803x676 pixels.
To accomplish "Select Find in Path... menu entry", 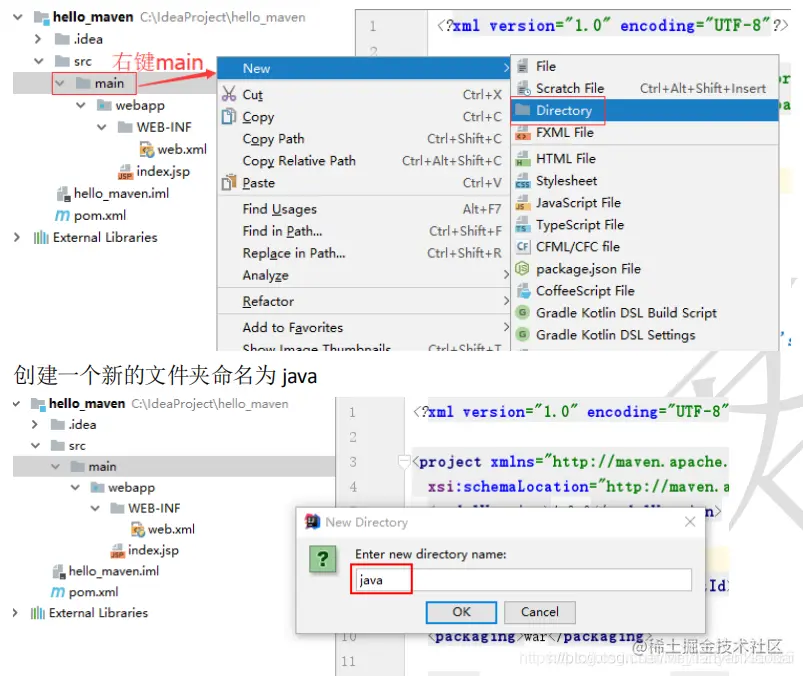I will click(364, 231).
